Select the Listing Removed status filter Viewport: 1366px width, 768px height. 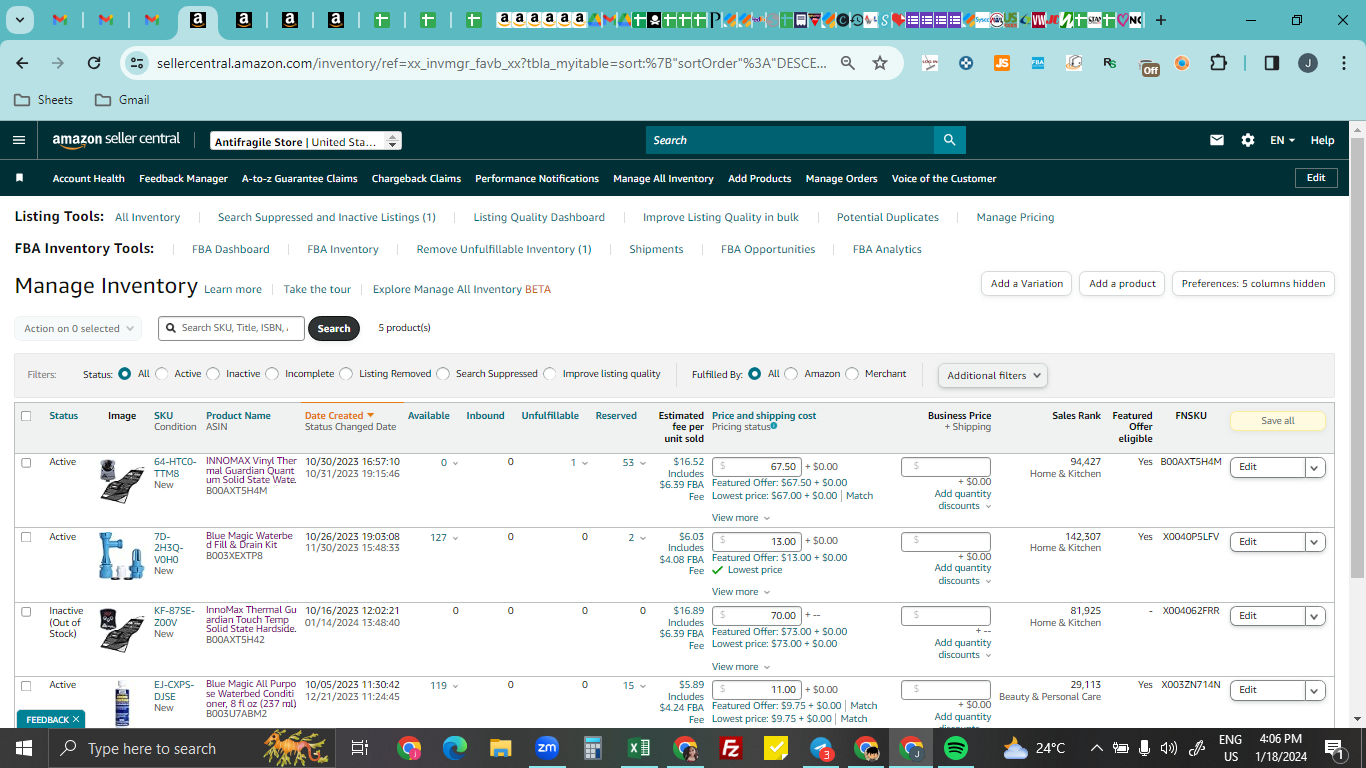(346, 374)
